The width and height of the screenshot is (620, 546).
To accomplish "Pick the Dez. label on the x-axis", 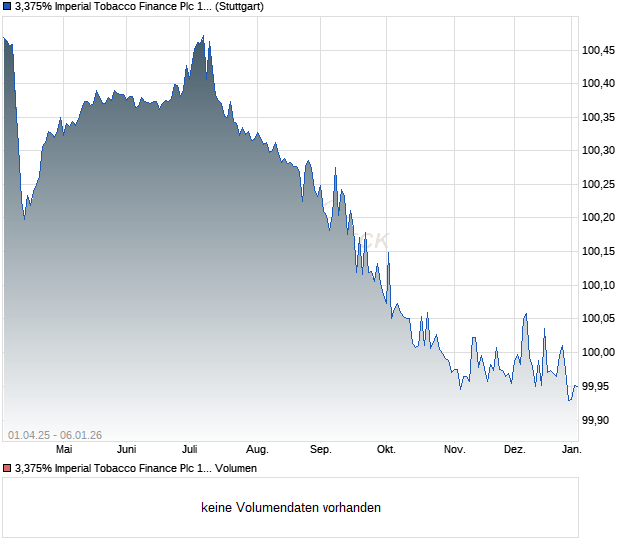I will pyautogui.click(x=514, y=449).
